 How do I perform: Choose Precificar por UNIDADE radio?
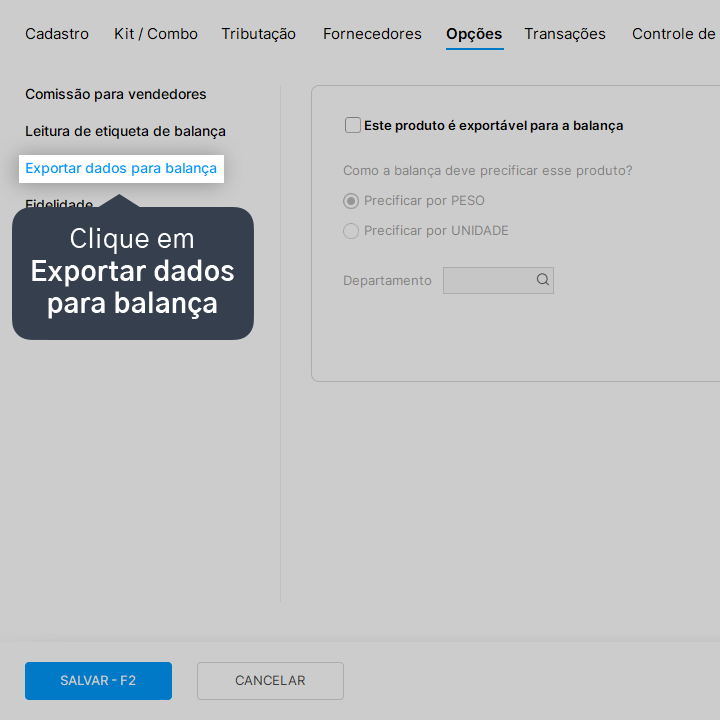351,231
